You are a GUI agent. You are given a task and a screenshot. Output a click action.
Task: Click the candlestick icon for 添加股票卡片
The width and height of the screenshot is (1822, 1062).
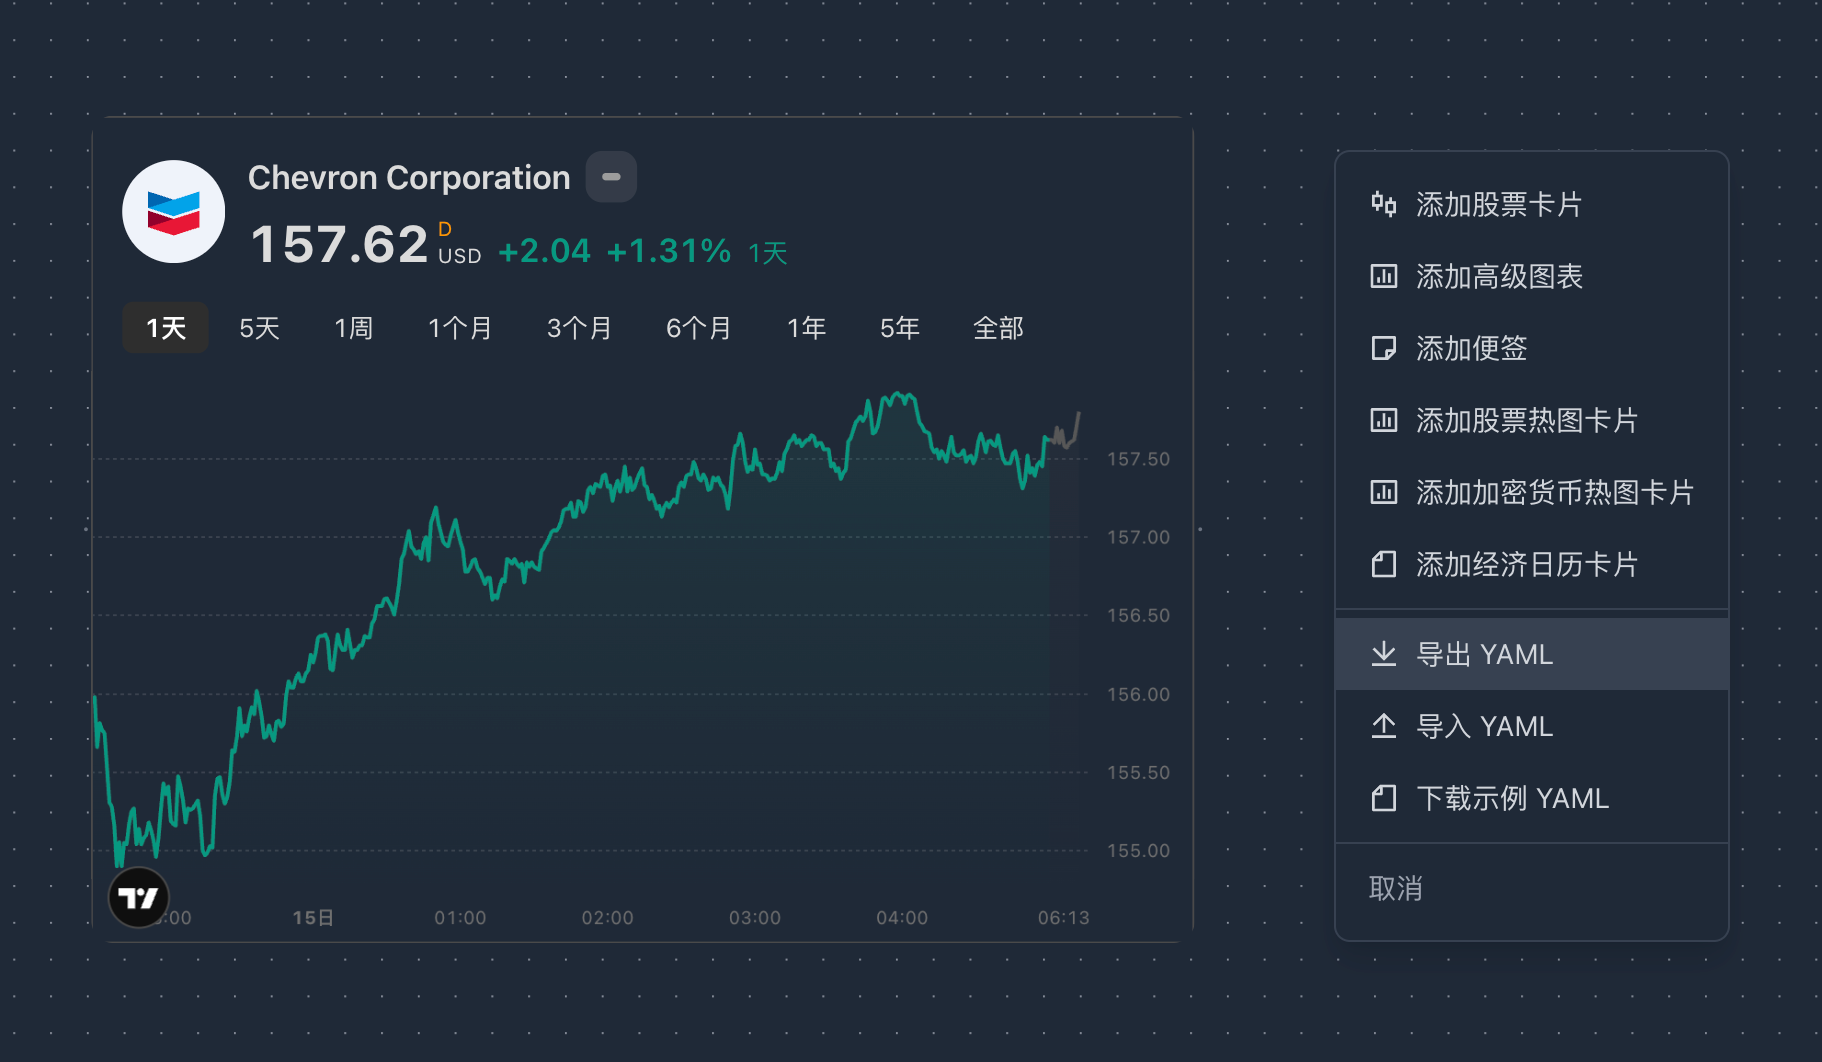[1383, 204]
